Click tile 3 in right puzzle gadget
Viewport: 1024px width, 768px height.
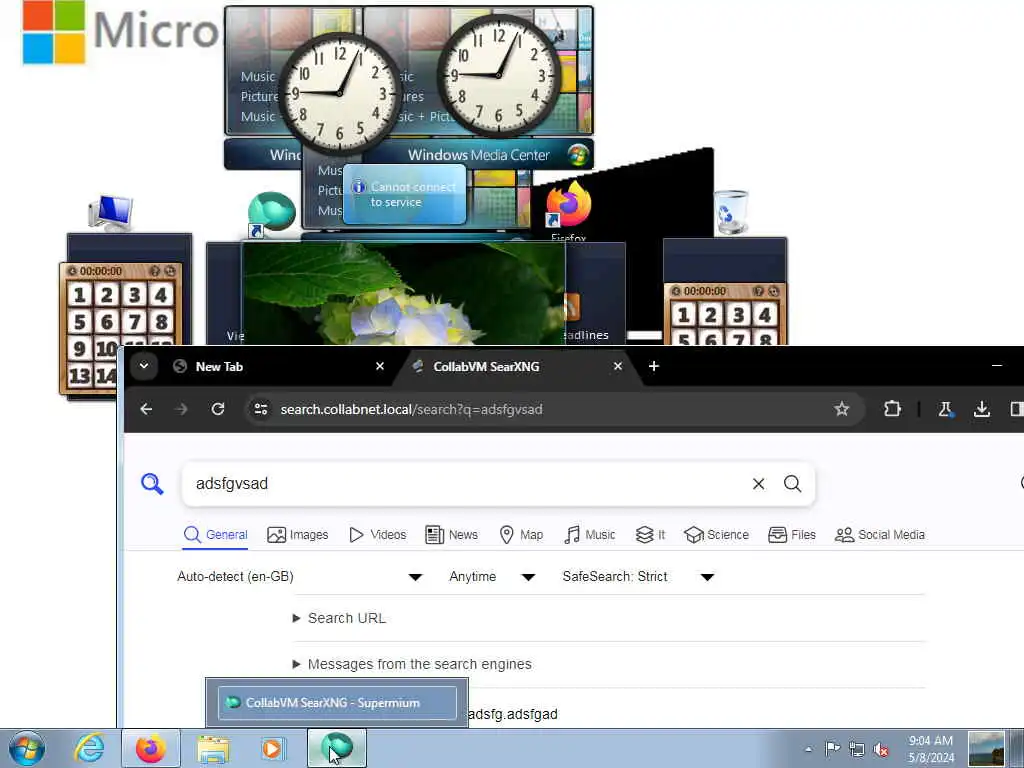click(738, 315)
